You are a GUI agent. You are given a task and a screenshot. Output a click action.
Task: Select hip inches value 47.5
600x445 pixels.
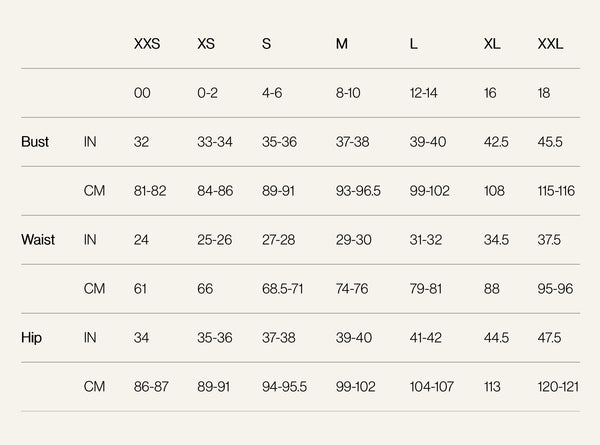[549, 338]
